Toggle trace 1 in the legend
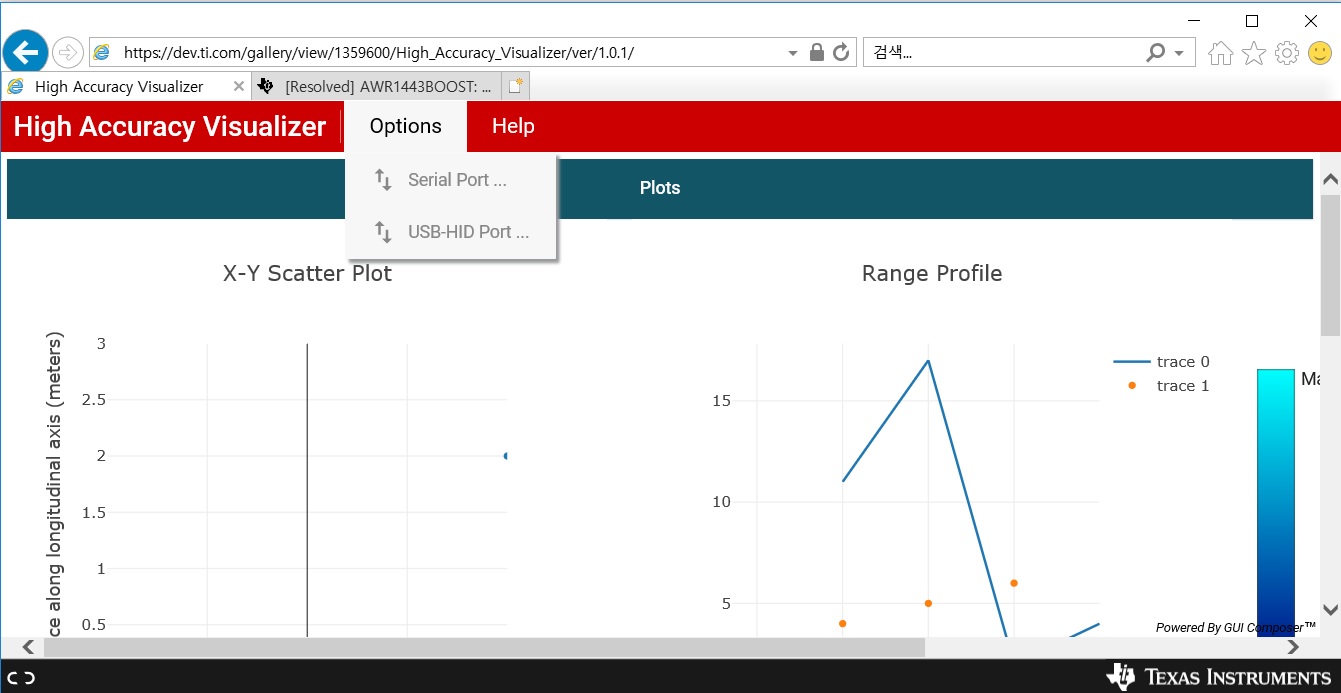Viewport: 1341px width, 693px height. click(1162, 386)
